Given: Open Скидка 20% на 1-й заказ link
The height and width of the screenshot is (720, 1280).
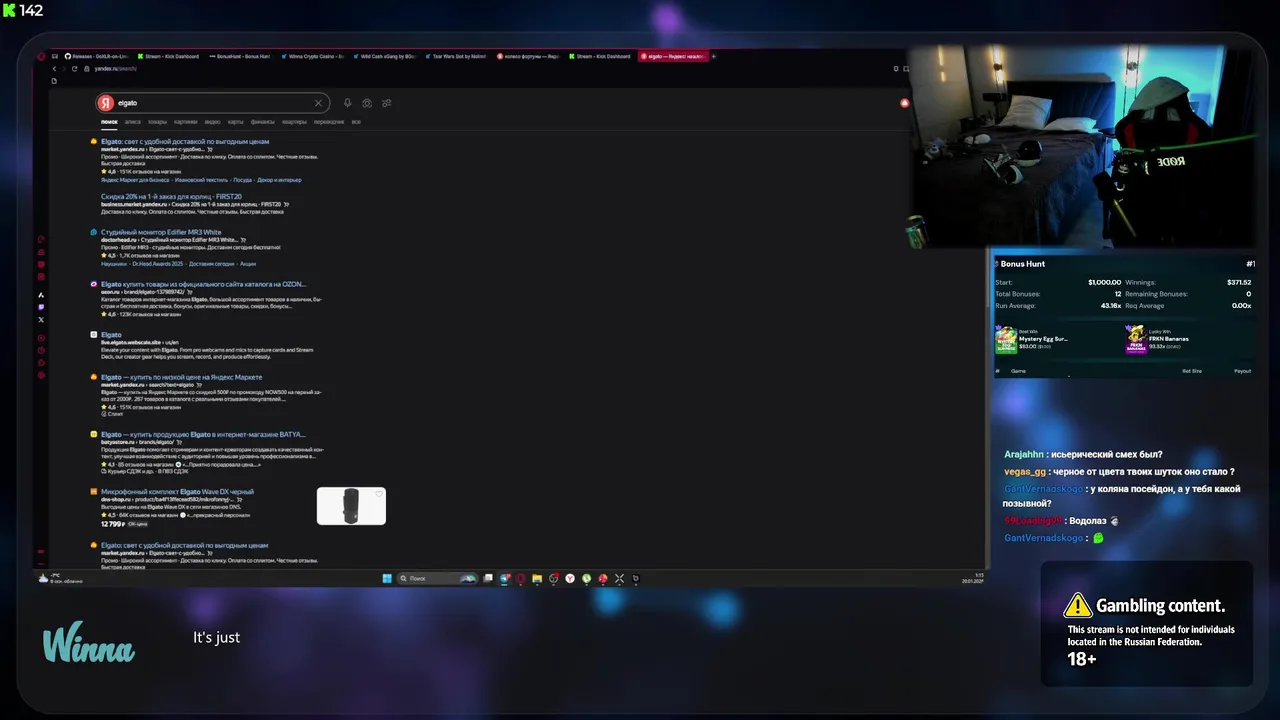Looking at the screenshot, I should (x=171, y=197).
